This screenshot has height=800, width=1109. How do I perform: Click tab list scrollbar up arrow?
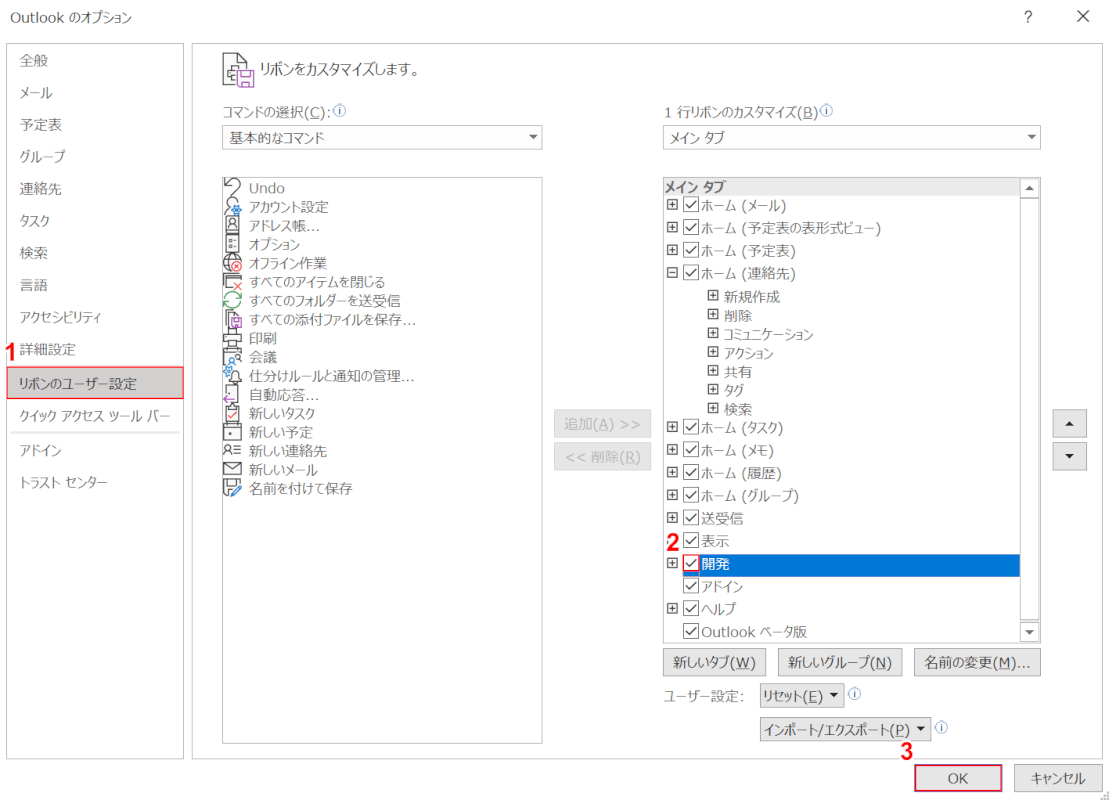(x=1029, y=188)
